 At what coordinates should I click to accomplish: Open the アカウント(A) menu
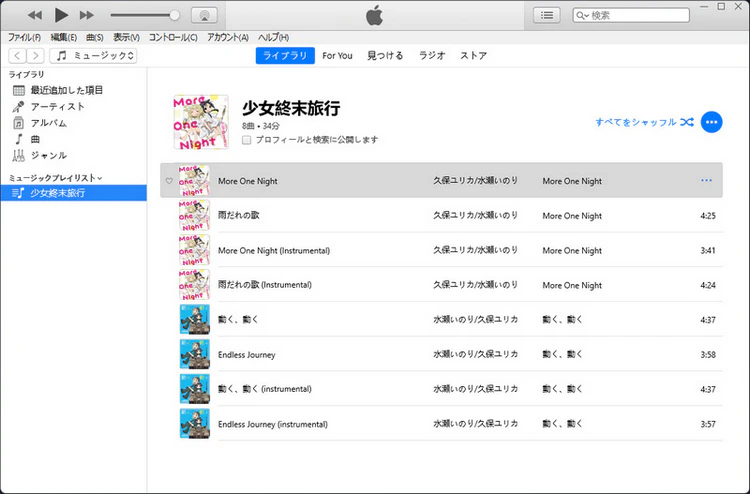[x=228, y=37]
